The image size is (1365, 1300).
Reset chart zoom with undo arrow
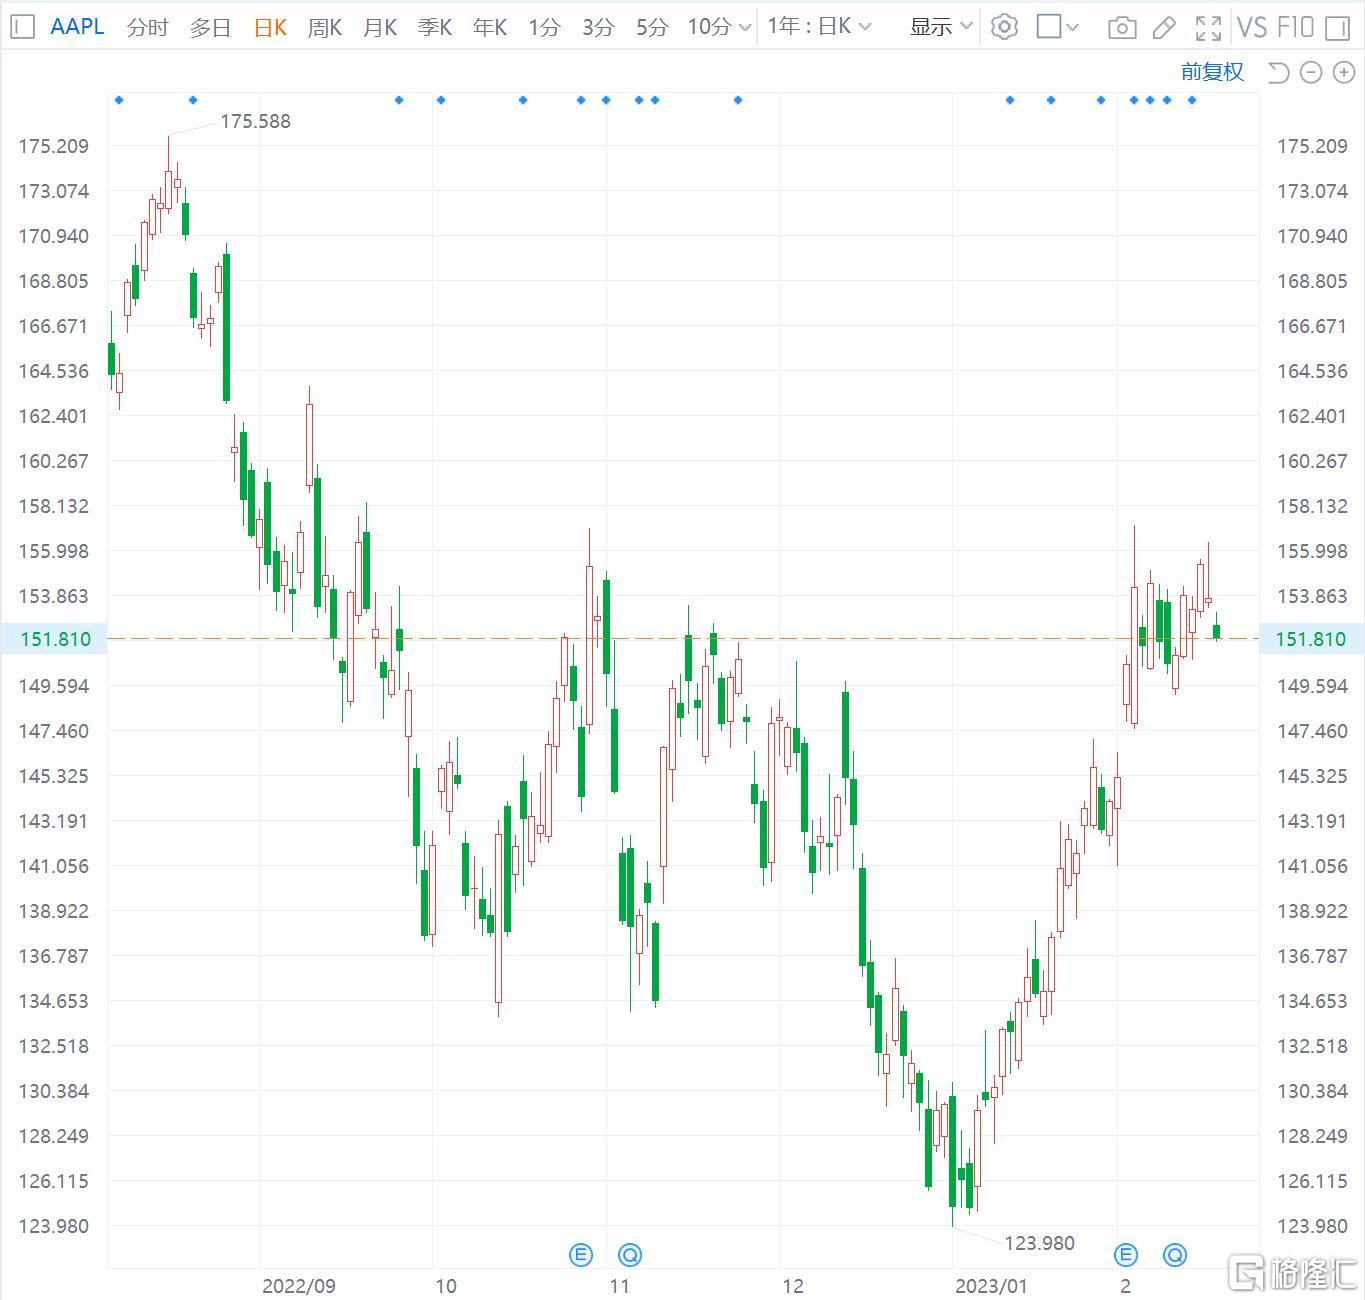click(1277, 72)
